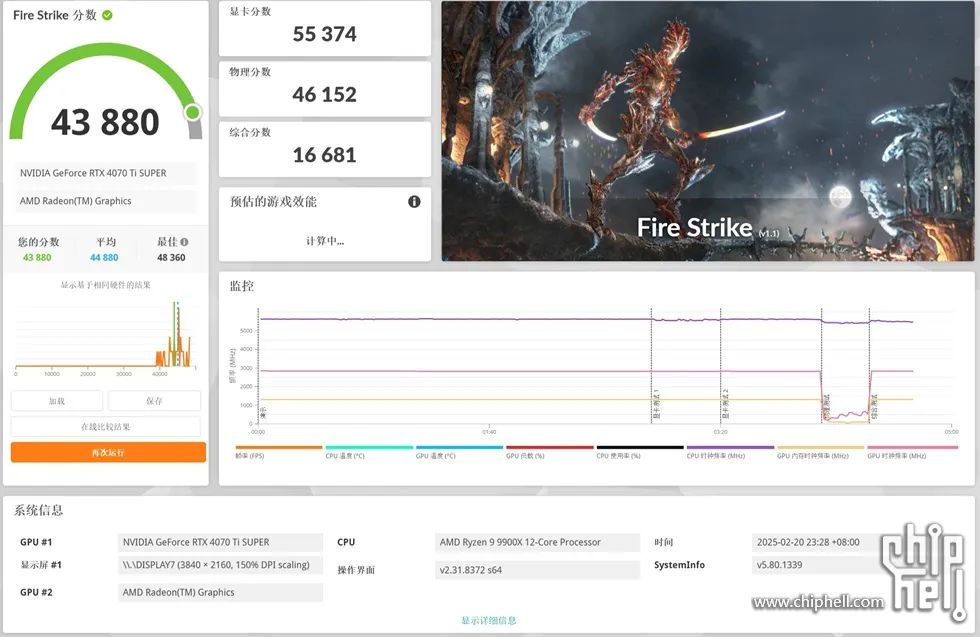Screen dimensions: 980x637
Task: Click the Fire Strike scene preview image
Action: (708, 131)
